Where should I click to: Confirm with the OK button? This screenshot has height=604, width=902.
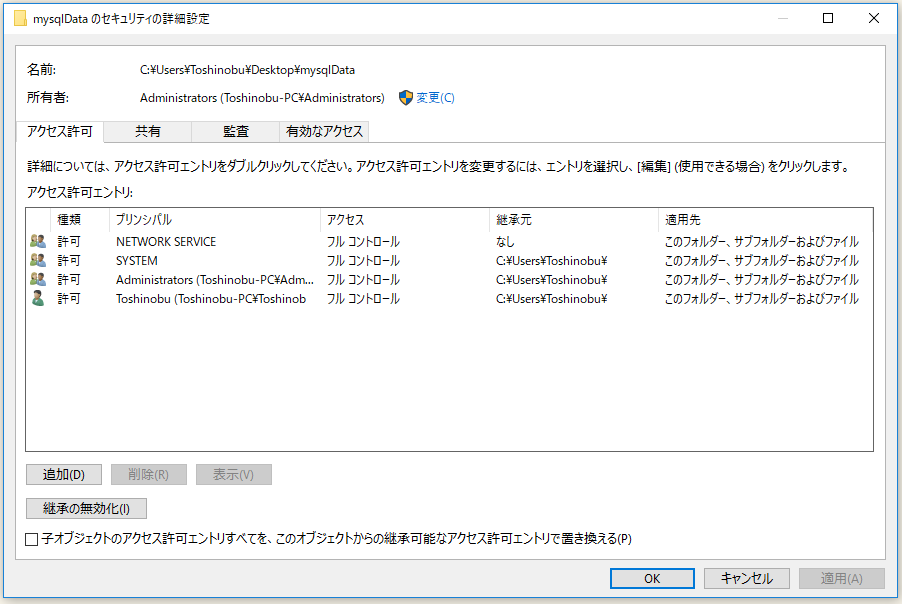pyautogui.click(x=652, y=579)
